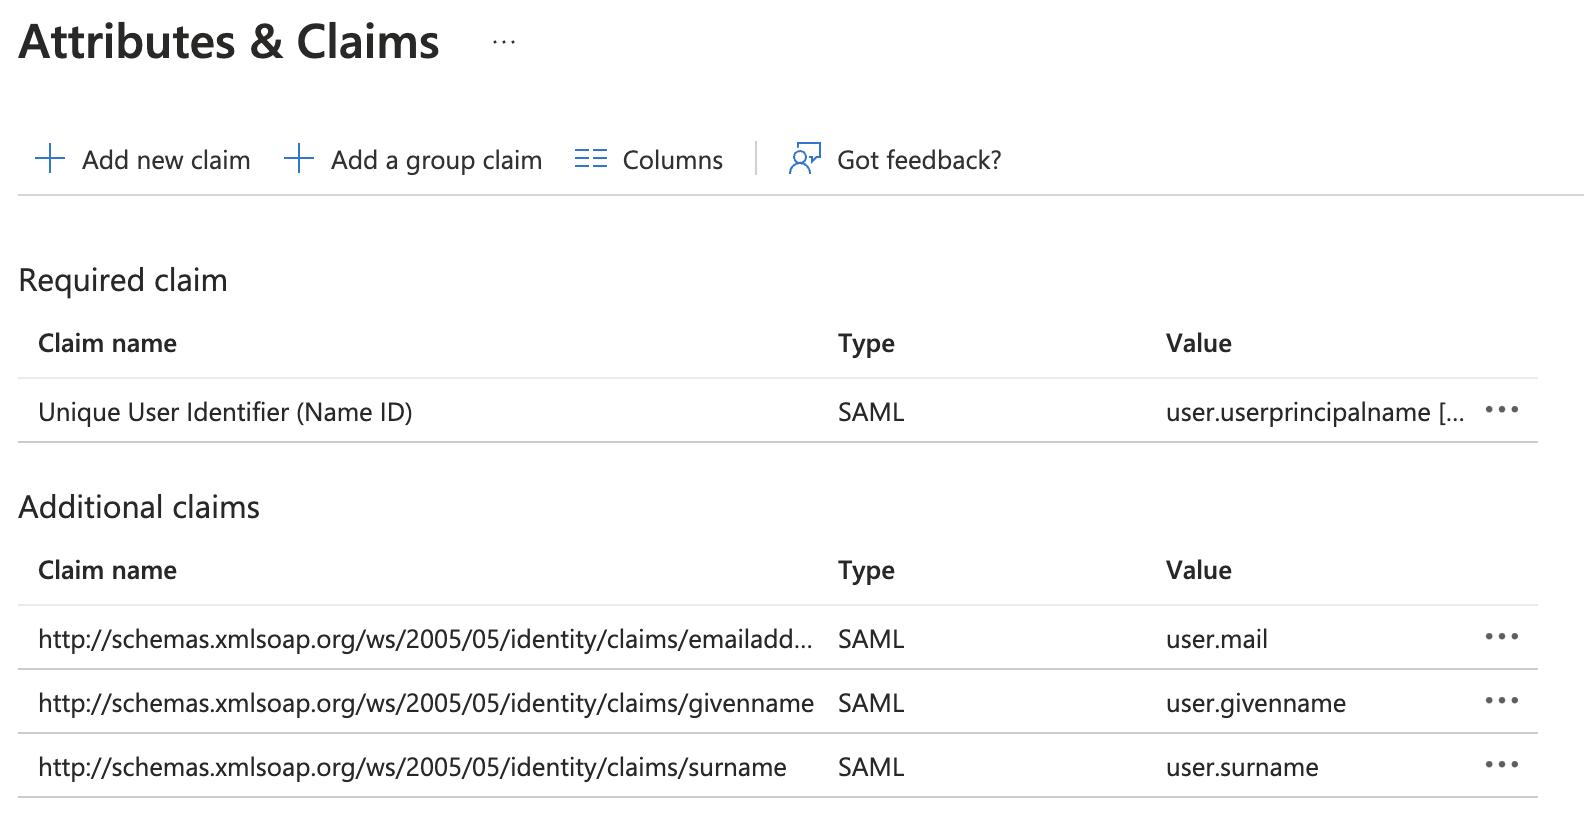Click the user.surname value

1242,767
